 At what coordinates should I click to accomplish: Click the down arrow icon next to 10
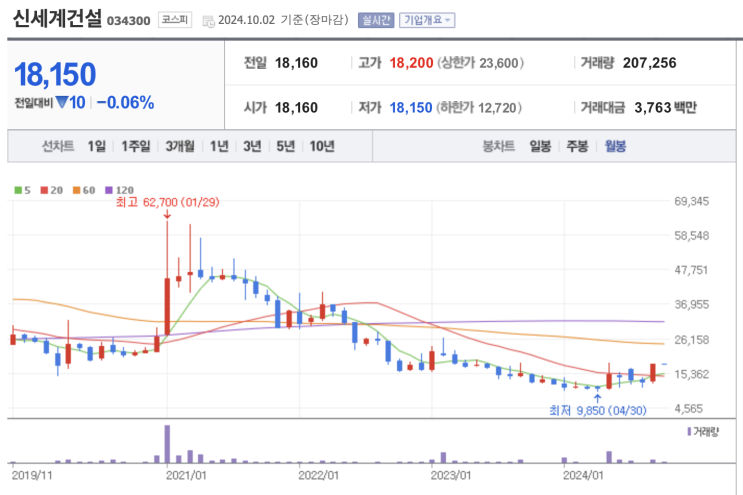(x=62, y=102)
